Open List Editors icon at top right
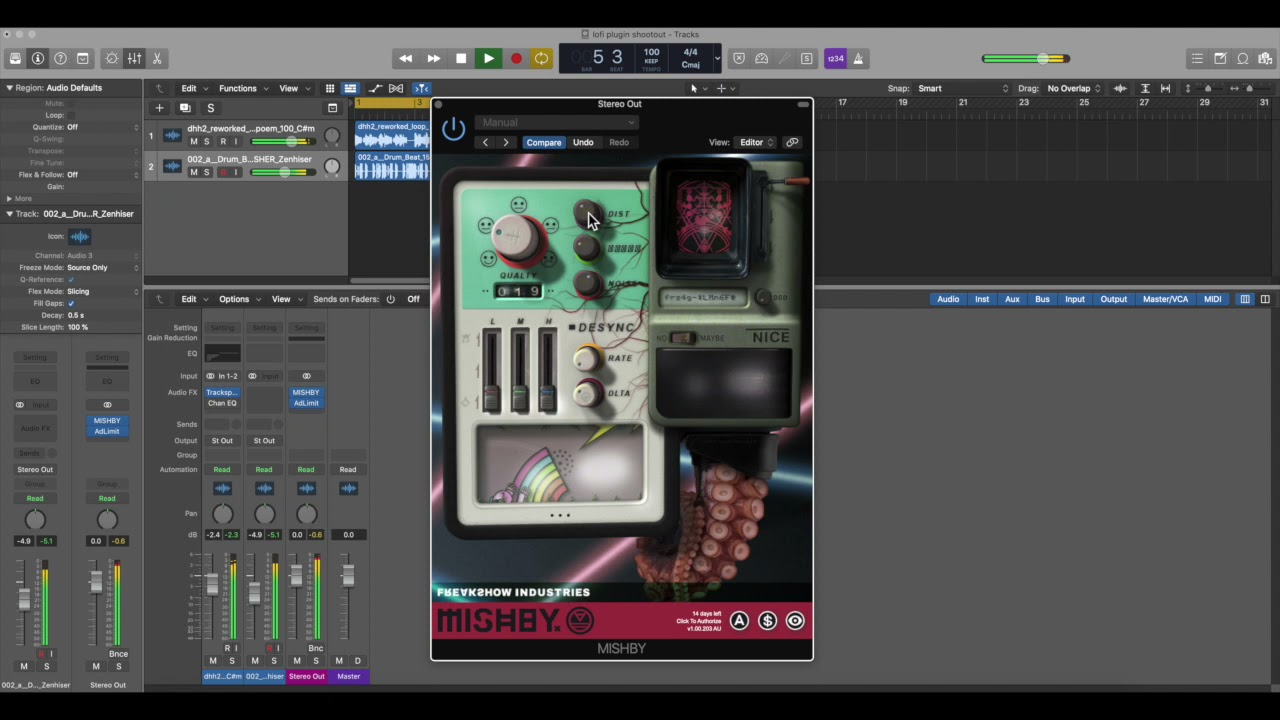This screenshot has width=1280, height=720. click(1197, 59)
